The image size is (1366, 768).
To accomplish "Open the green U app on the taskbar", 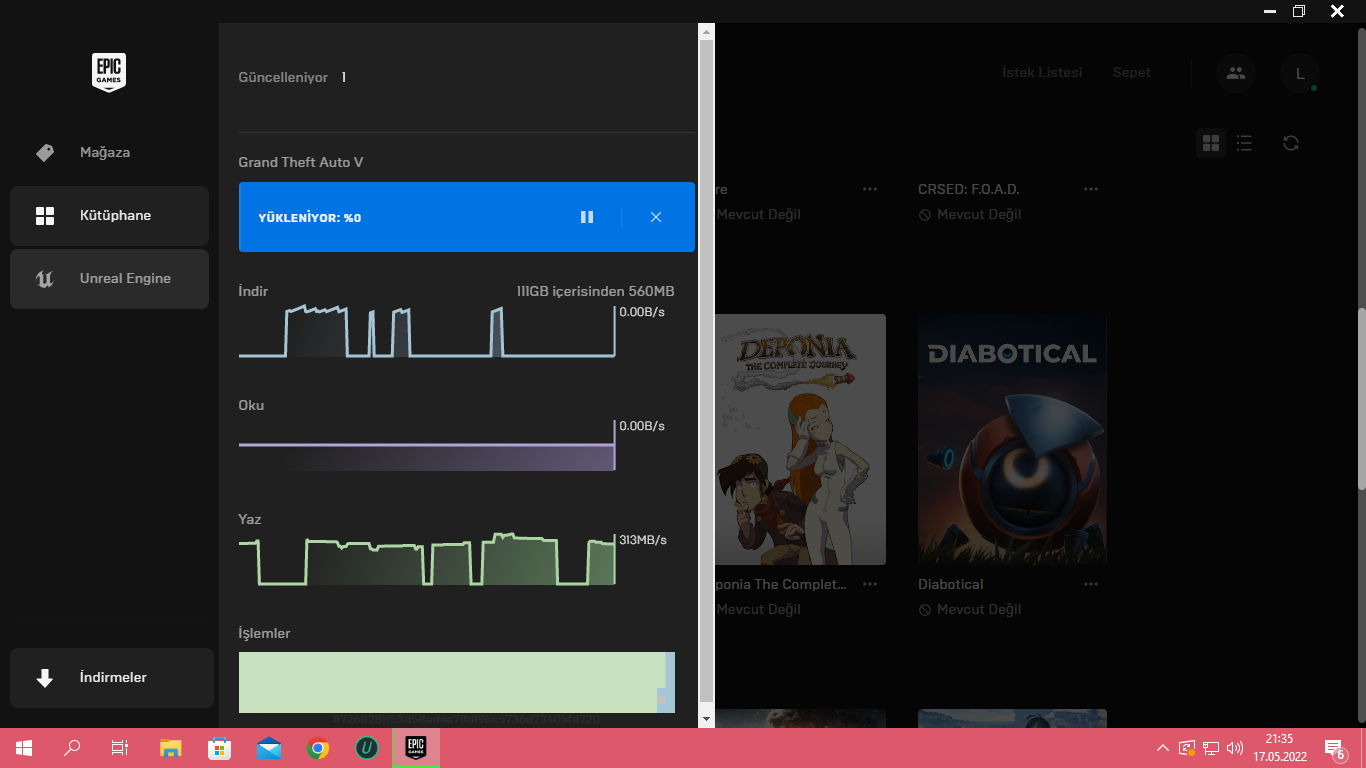I will click(x=367, y=748).
